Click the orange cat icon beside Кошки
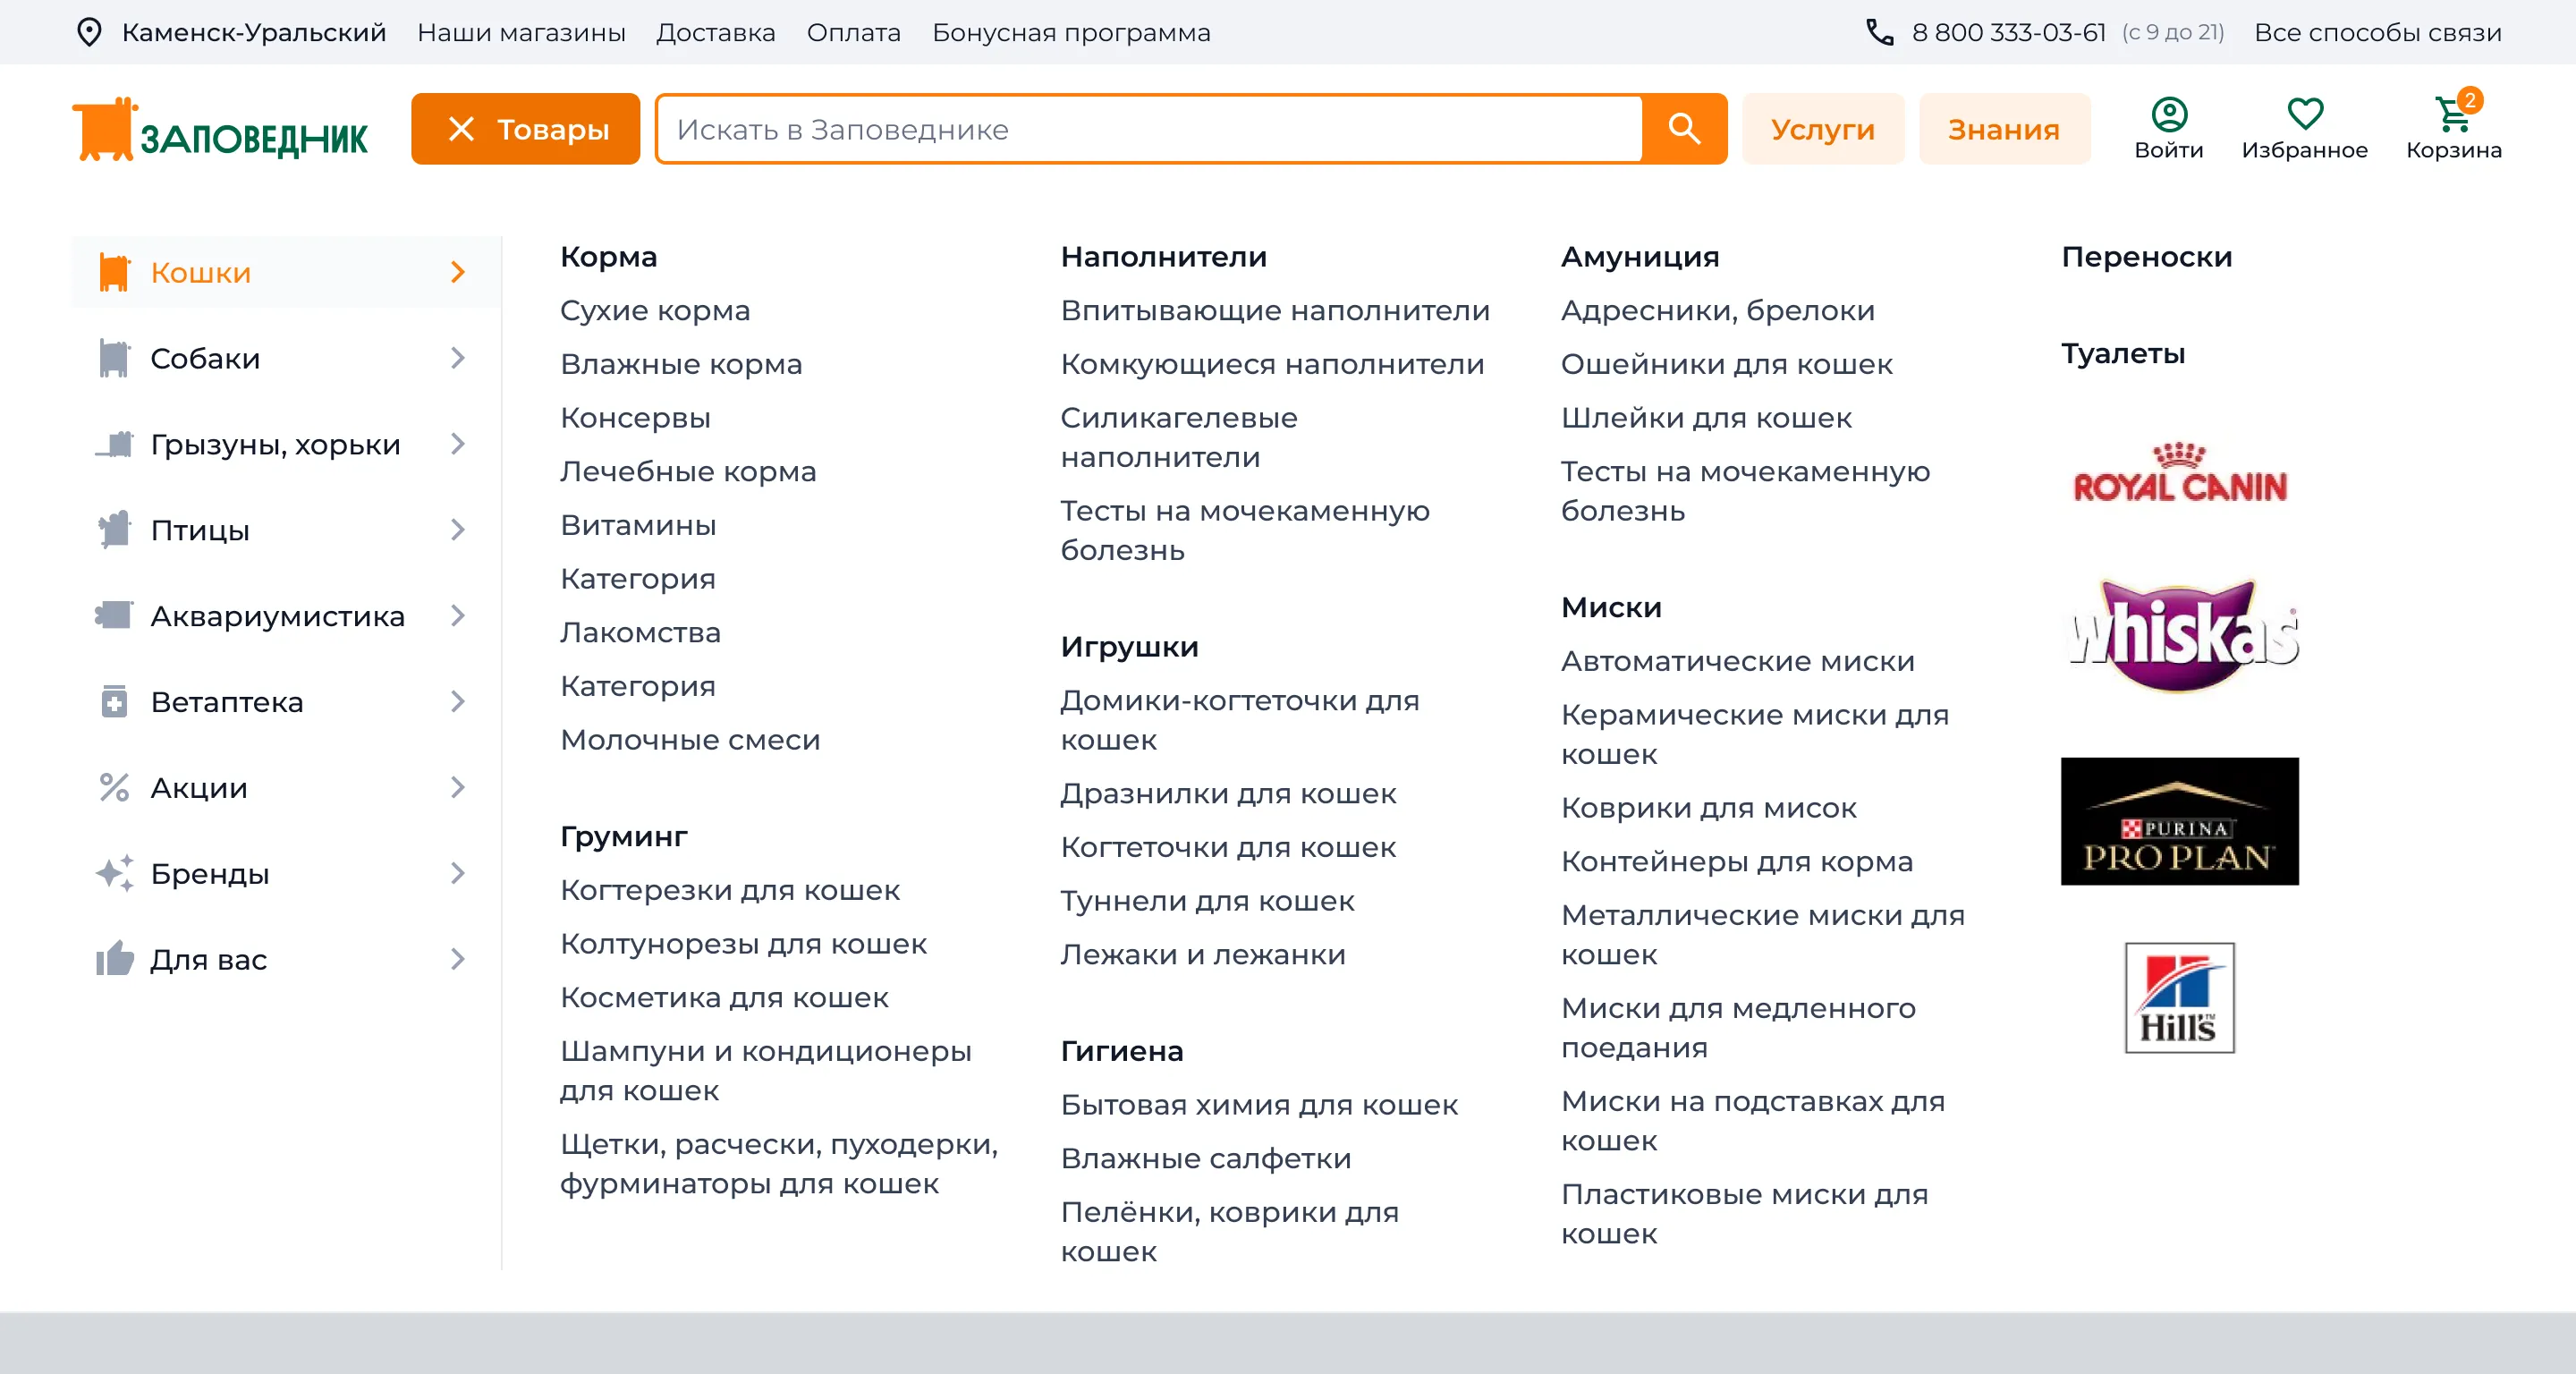This screenshot has width=2576, height=1374. tap(114, 272)
